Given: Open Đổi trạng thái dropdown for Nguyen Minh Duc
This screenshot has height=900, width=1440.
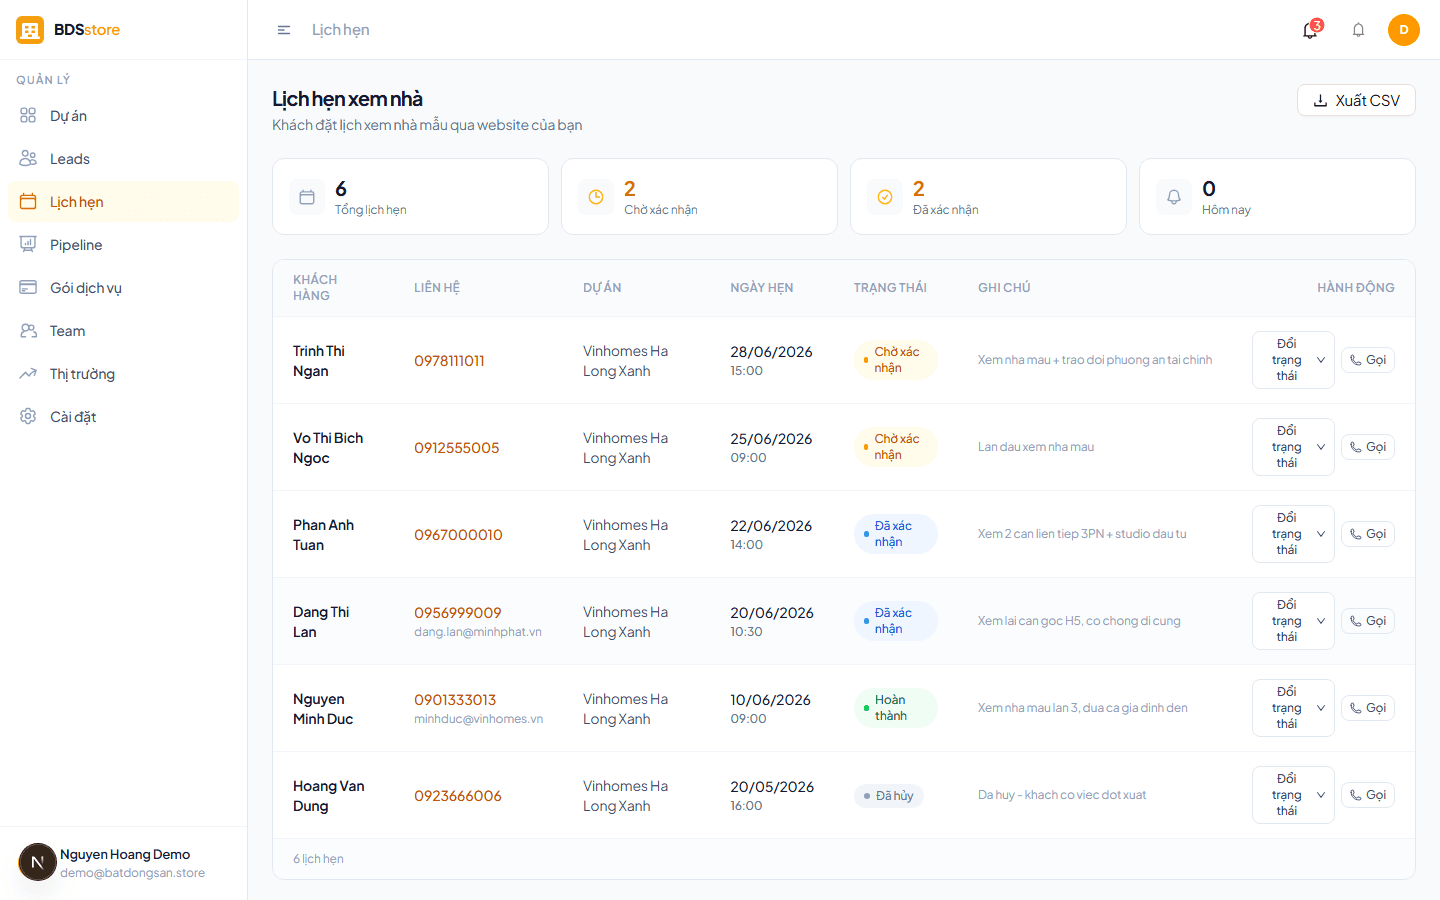Looking at the screenshot, I should 1293,708.
